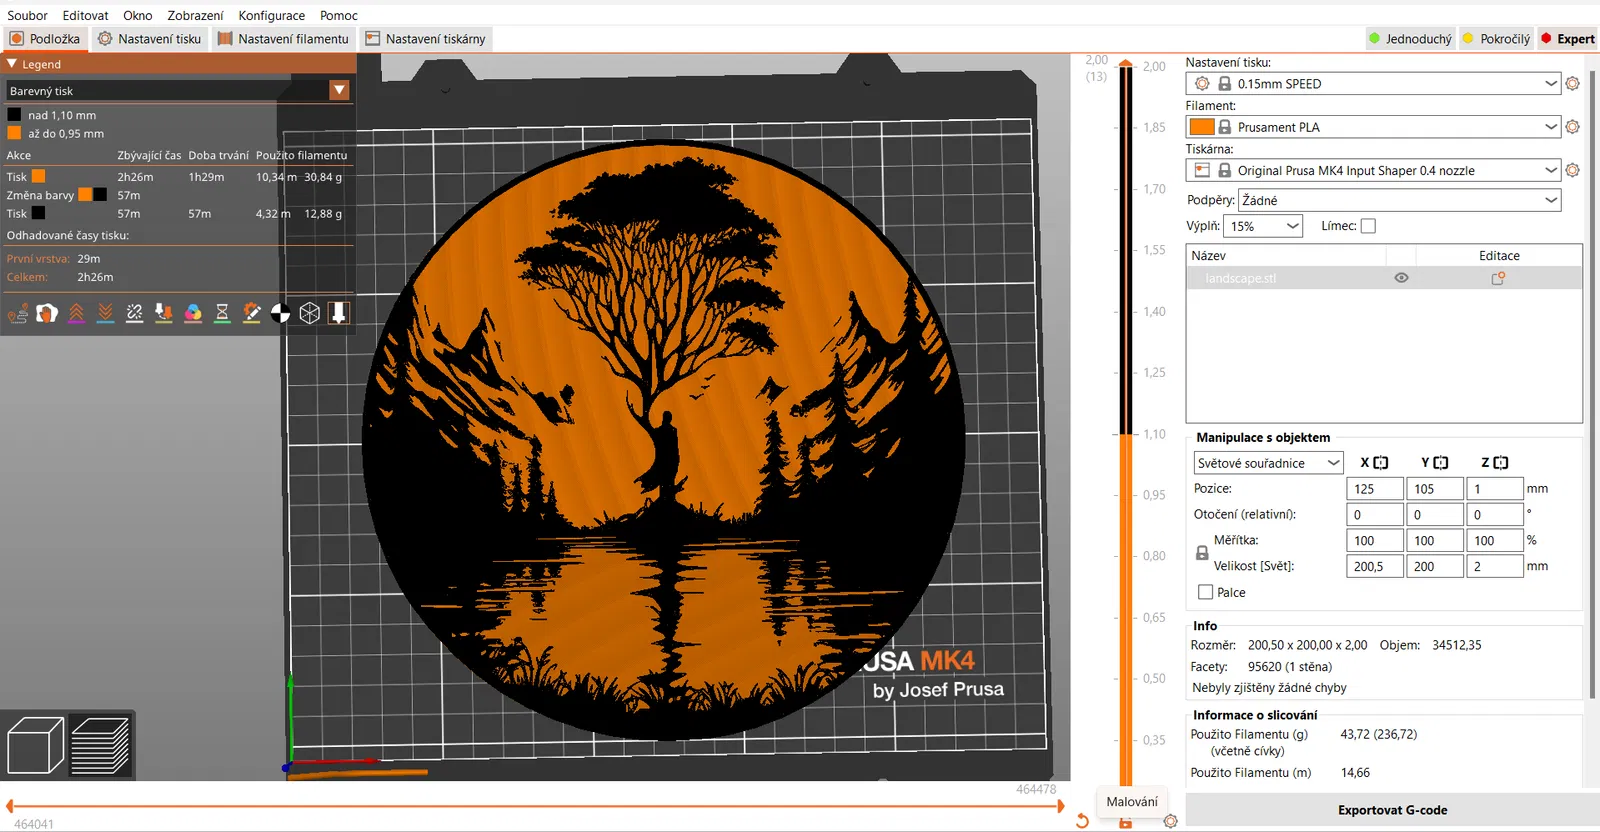The width and height of the screenshot is (1600, 832).
Task: Toggle color changes visibility icon
Action: click(193, 314)
